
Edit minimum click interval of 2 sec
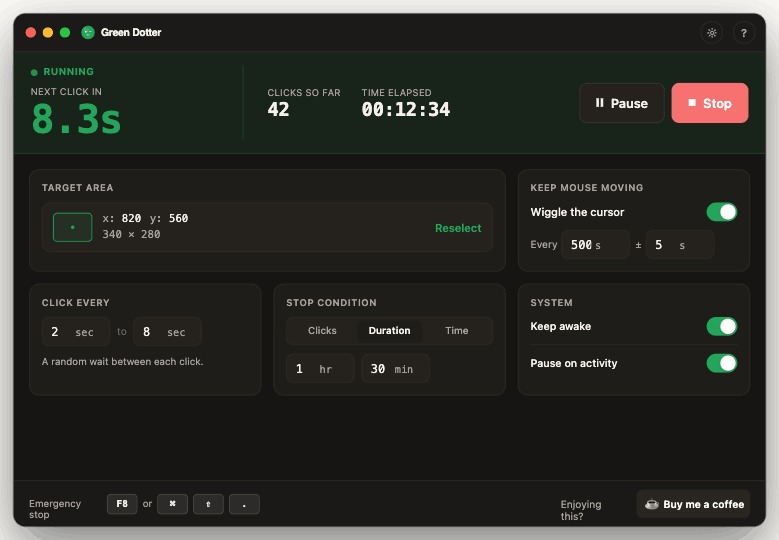click(x=76, y=331)
